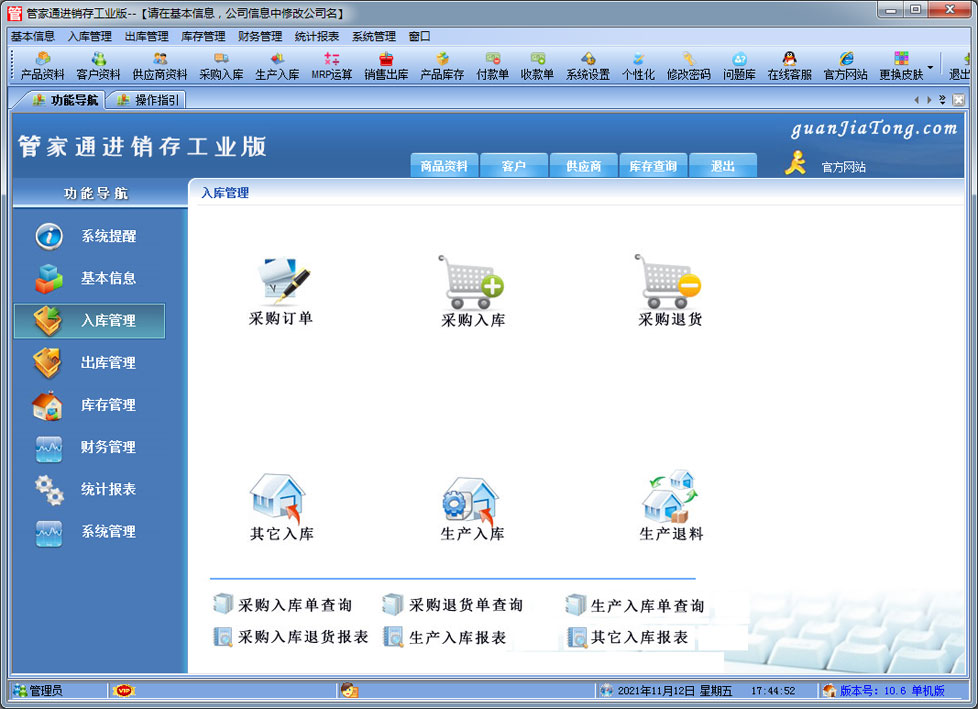Screen dimensions: 978x709
Task: Click the 商品资料 banner button
Action: 444,166
